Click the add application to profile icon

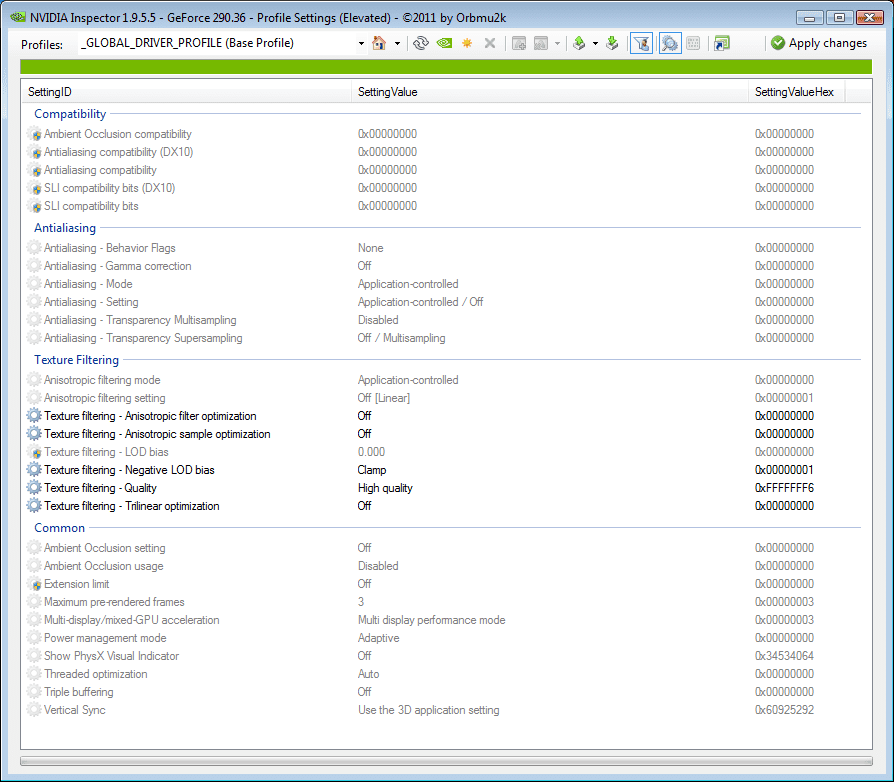pyautogui.click(x=519, y=43)
